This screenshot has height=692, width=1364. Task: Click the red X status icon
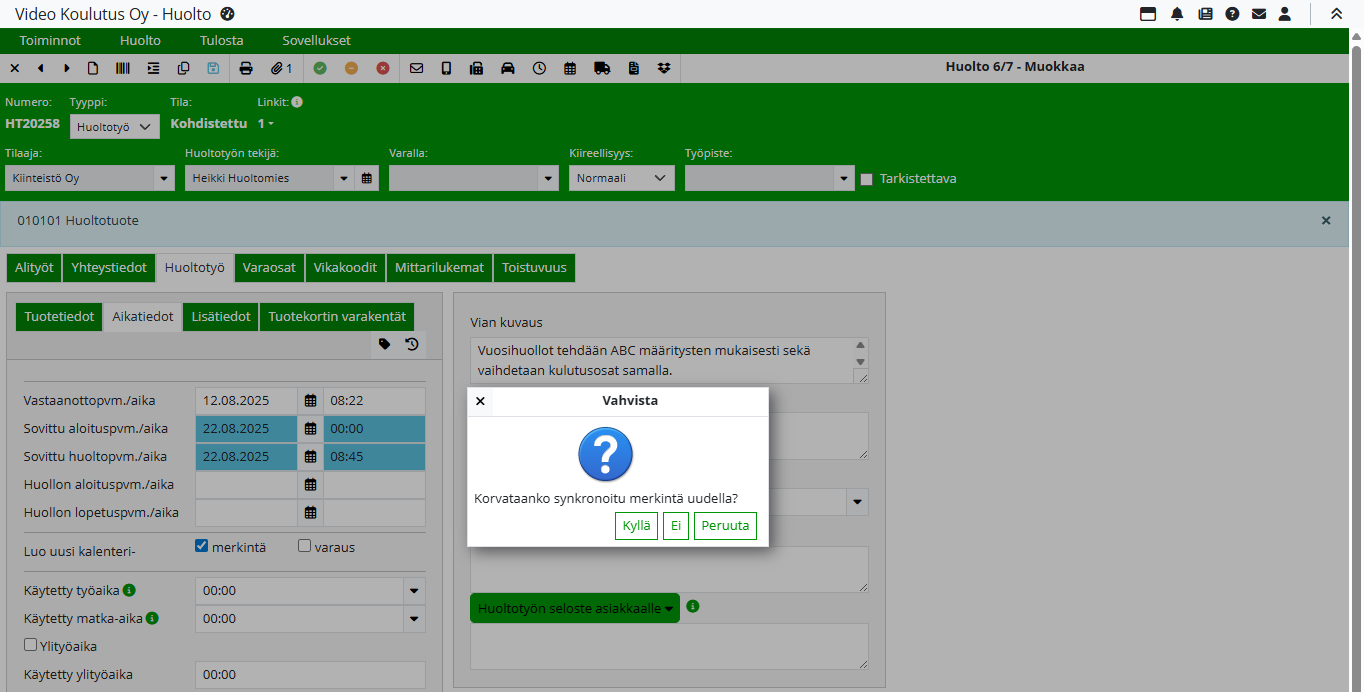(383, 68)
